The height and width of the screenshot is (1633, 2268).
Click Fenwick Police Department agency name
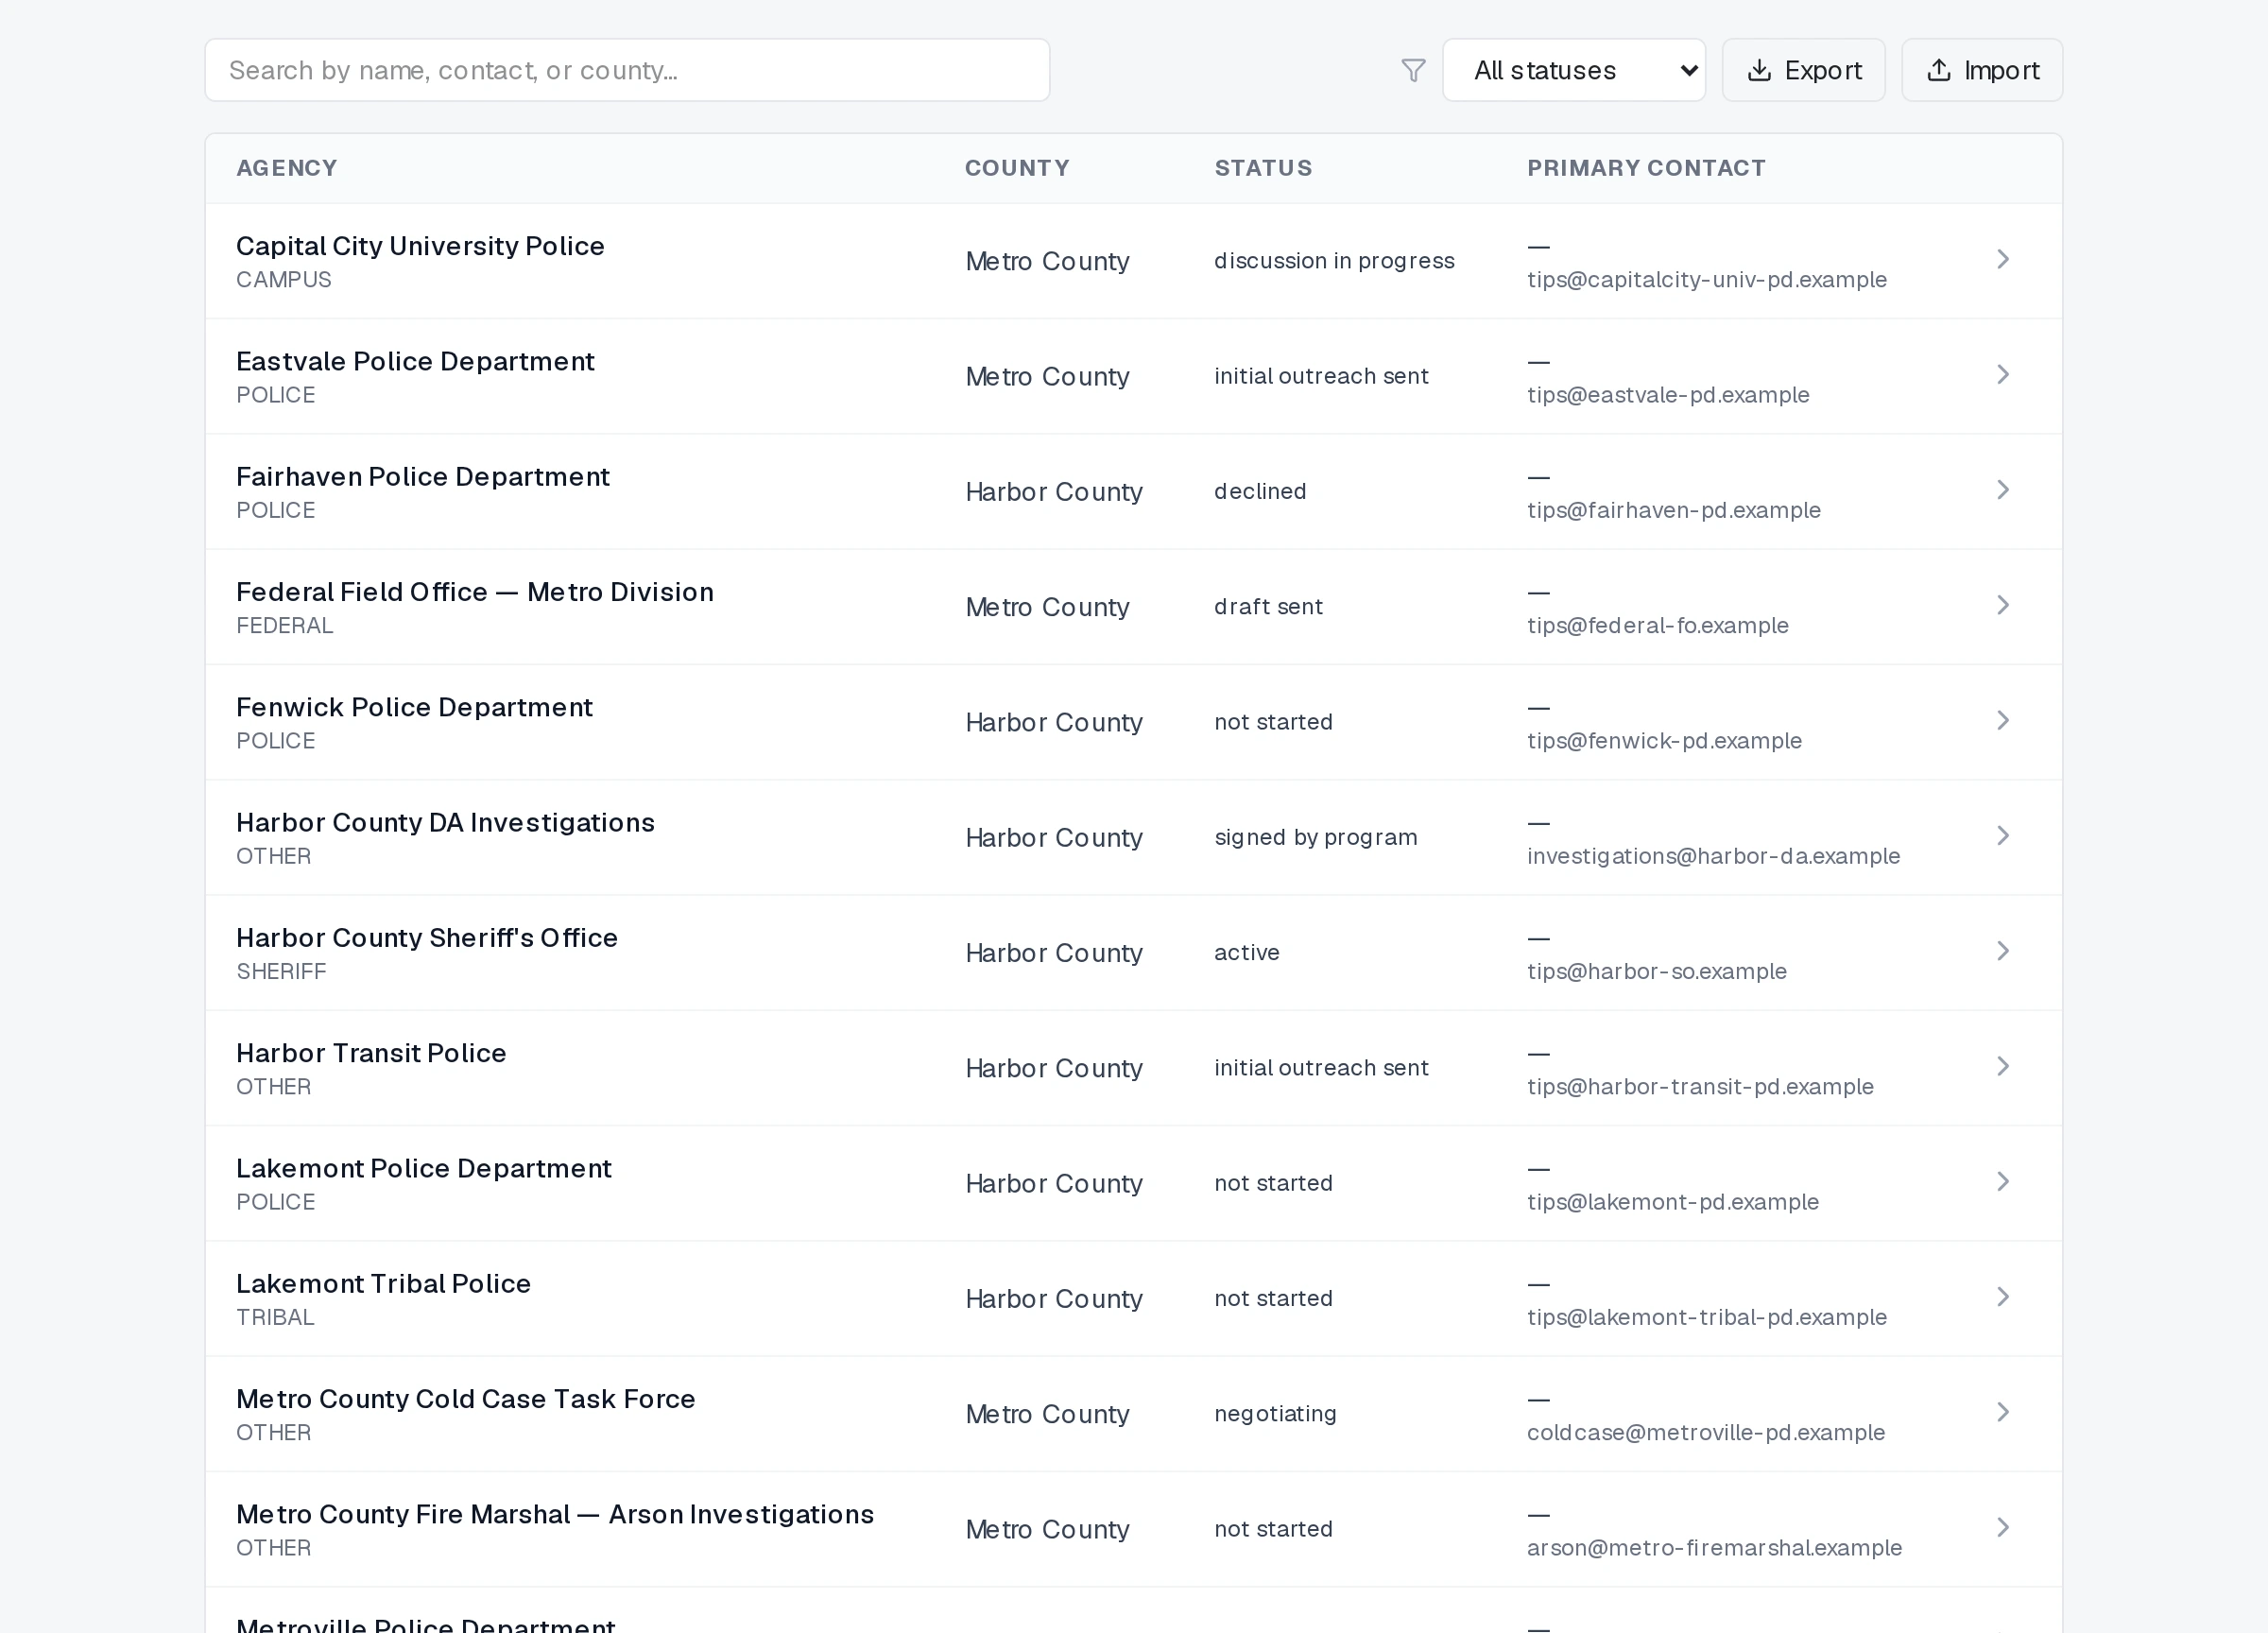pos(414,707)
